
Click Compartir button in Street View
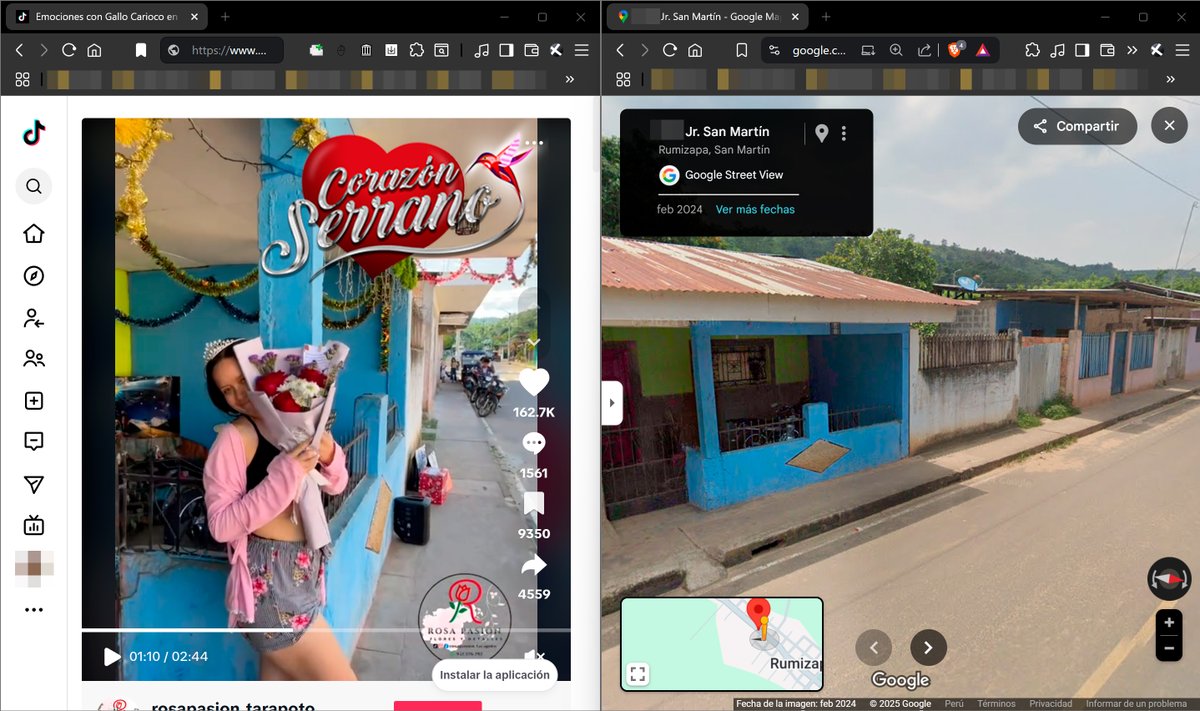tap(1077, 126)
